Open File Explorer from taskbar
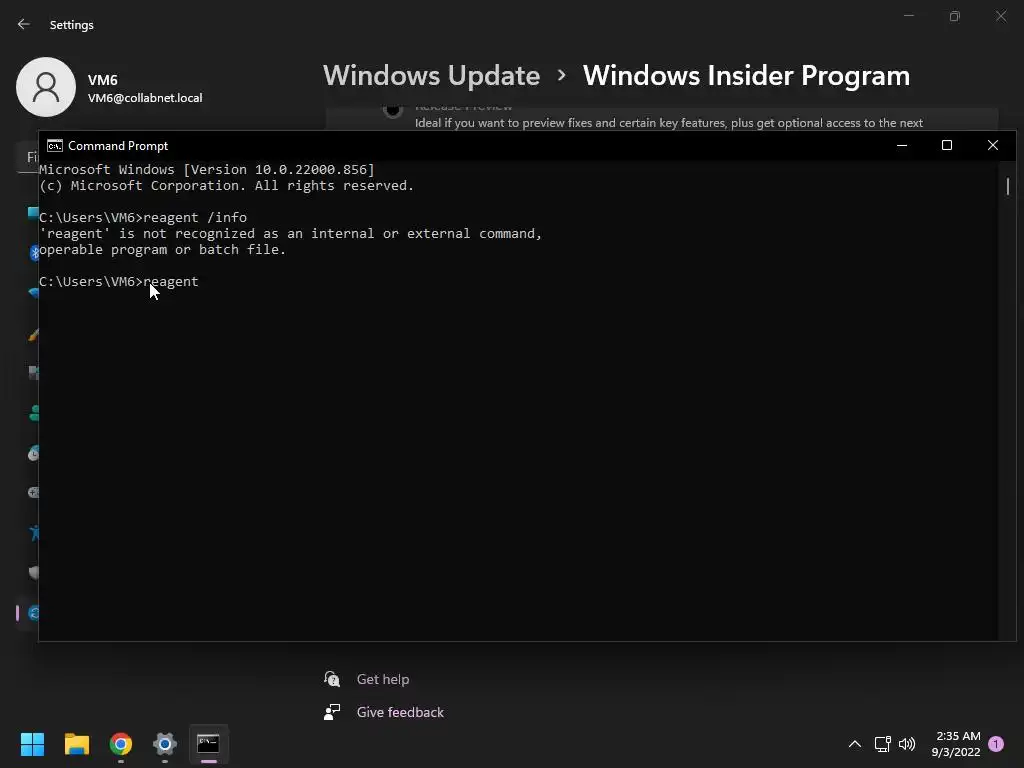 point(76,744)
